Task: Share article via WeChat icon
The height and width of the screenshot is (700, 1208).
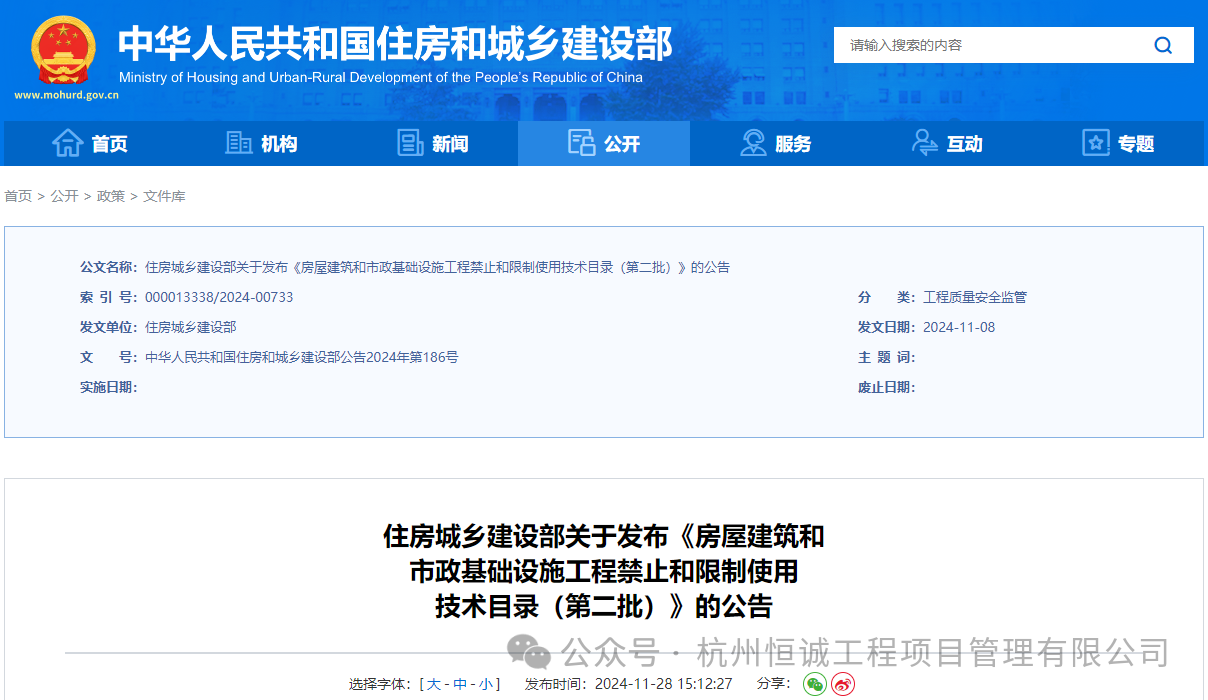Action: point(815,684)
